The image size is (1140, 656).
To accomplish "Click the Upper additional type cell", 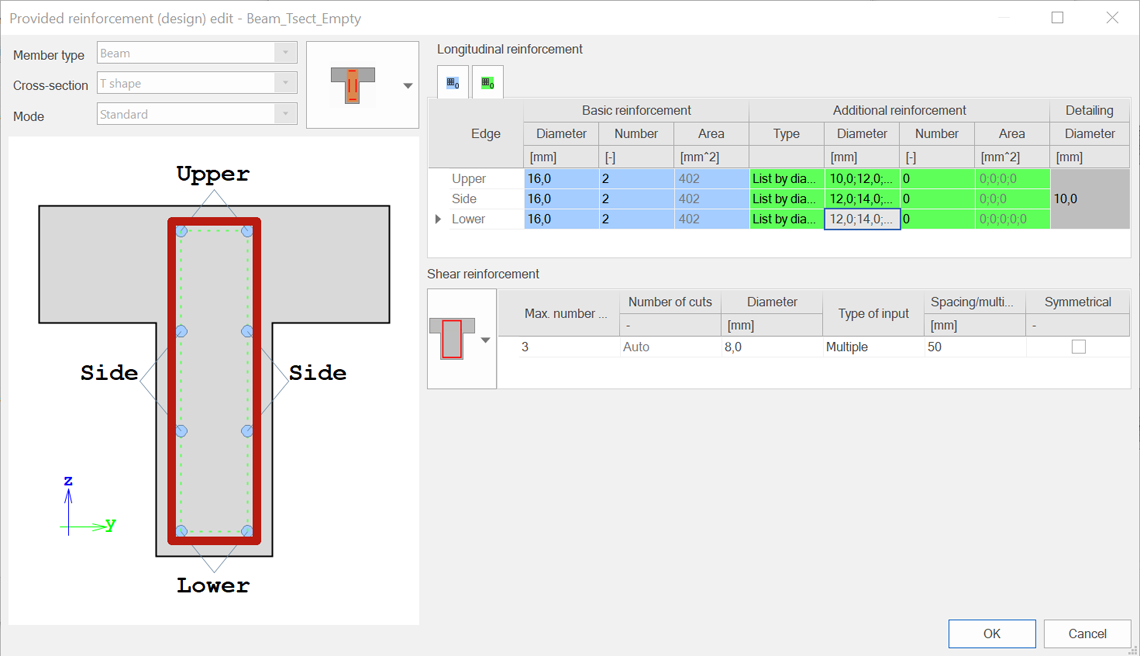I will 787,178.
